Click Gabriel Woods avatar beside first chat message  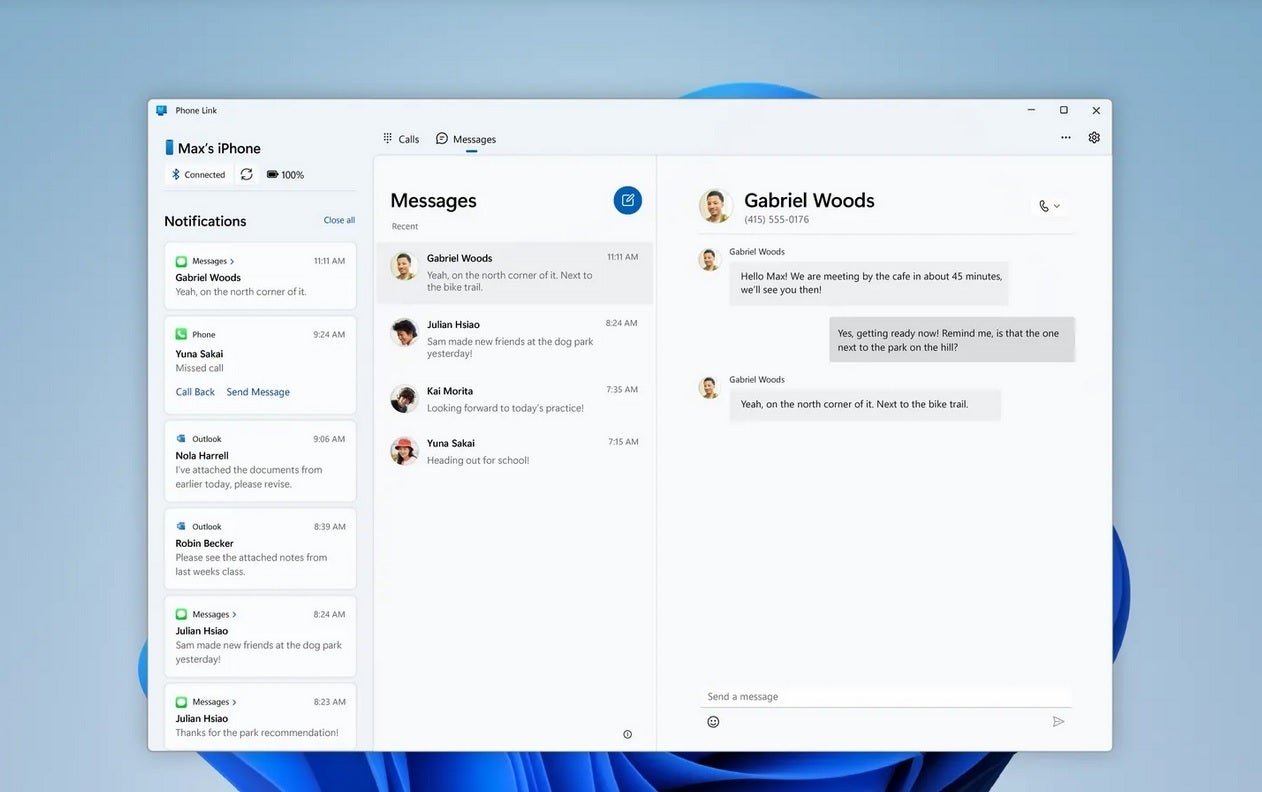click(x=710, y=260)
